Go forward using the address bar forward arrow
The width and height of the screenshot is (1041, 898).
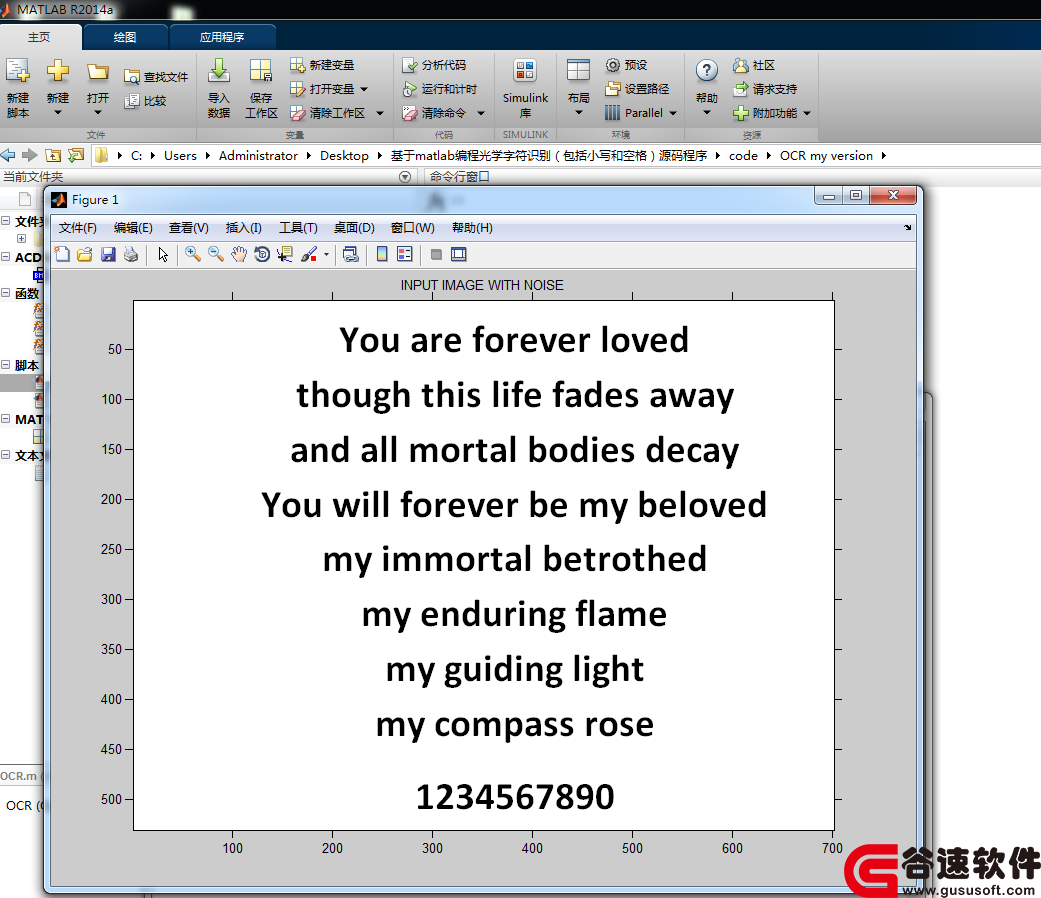(x=29, y=155)
